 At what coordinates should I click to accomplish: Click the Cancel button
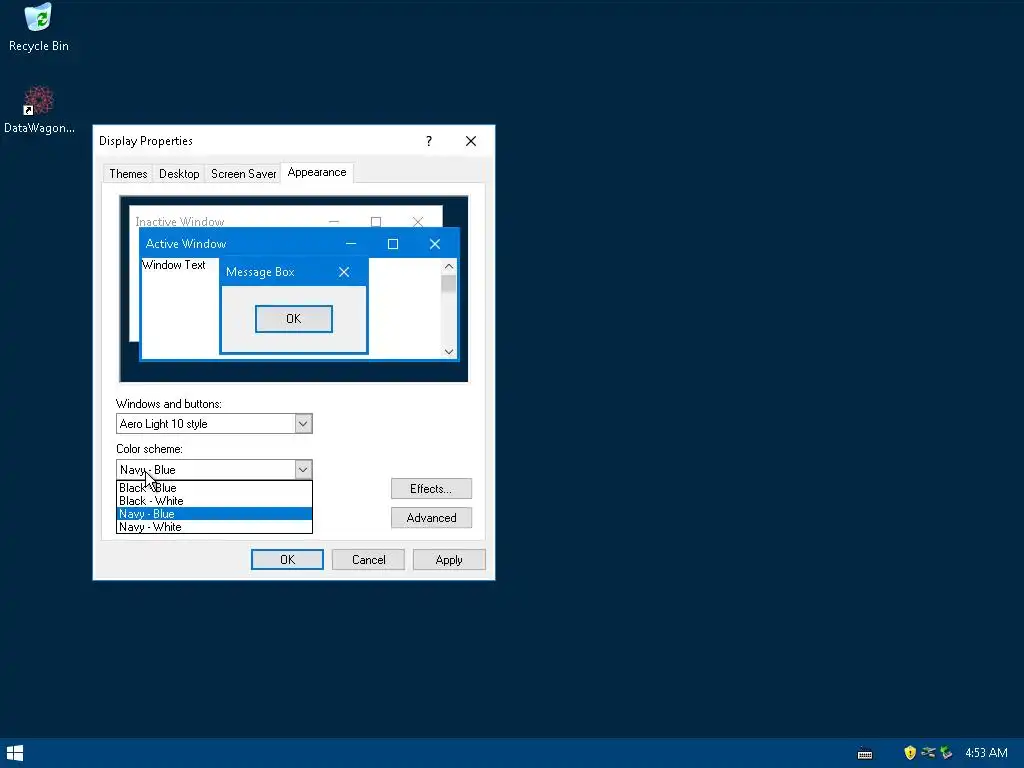(368, 560)
